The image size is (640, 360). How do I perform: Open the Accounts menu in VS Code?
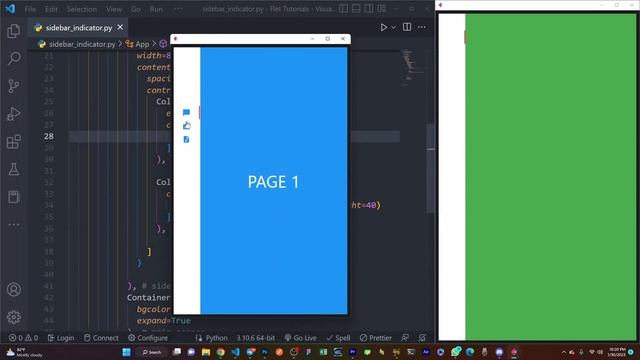tap(13, 289)
